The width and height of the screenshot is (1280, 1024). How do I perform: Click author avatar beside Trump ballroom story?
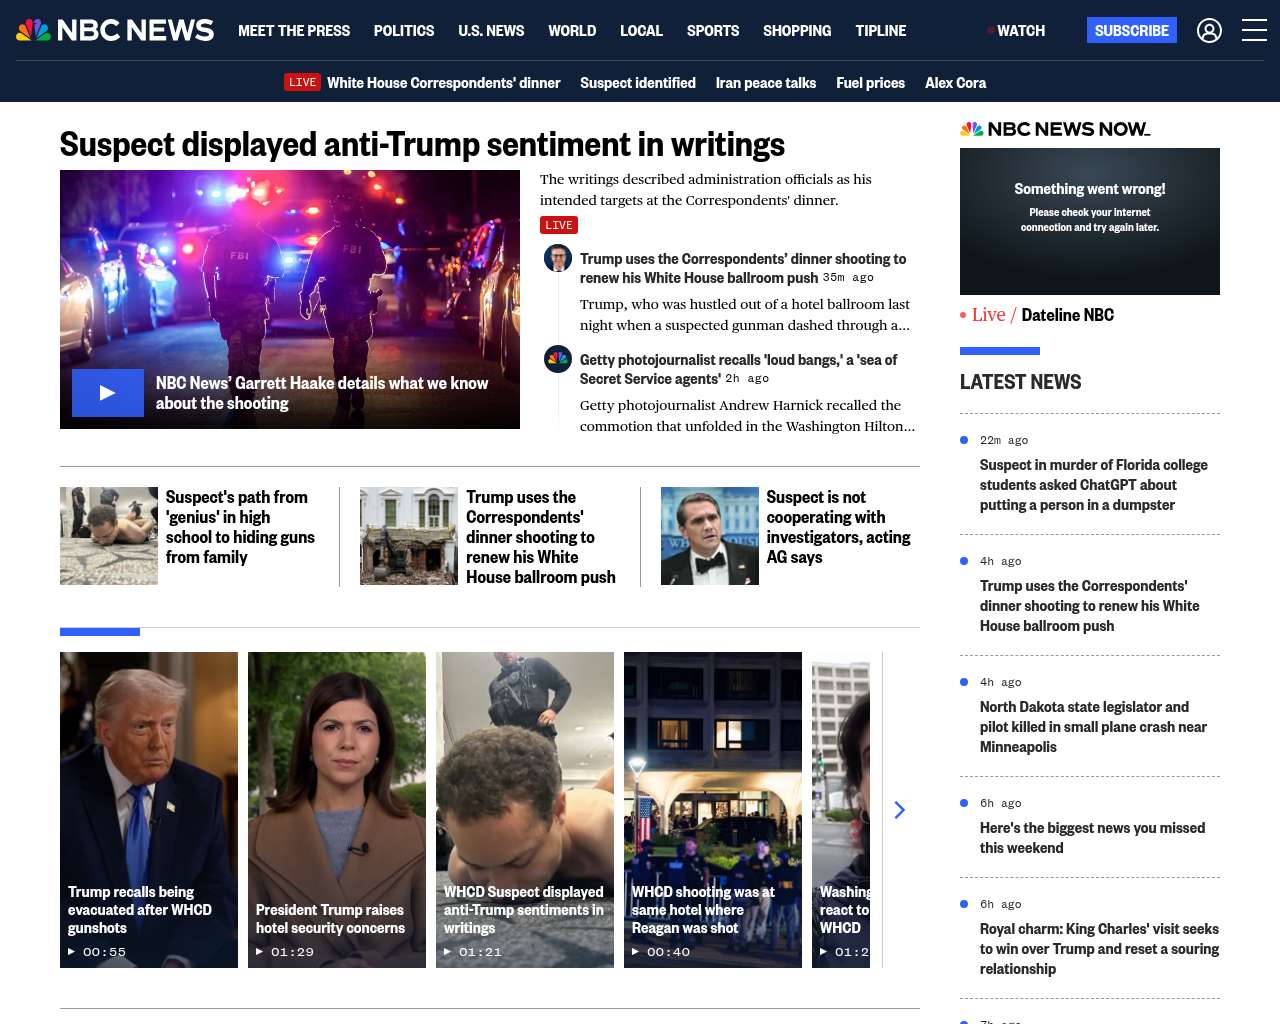(x=558, y=258)
